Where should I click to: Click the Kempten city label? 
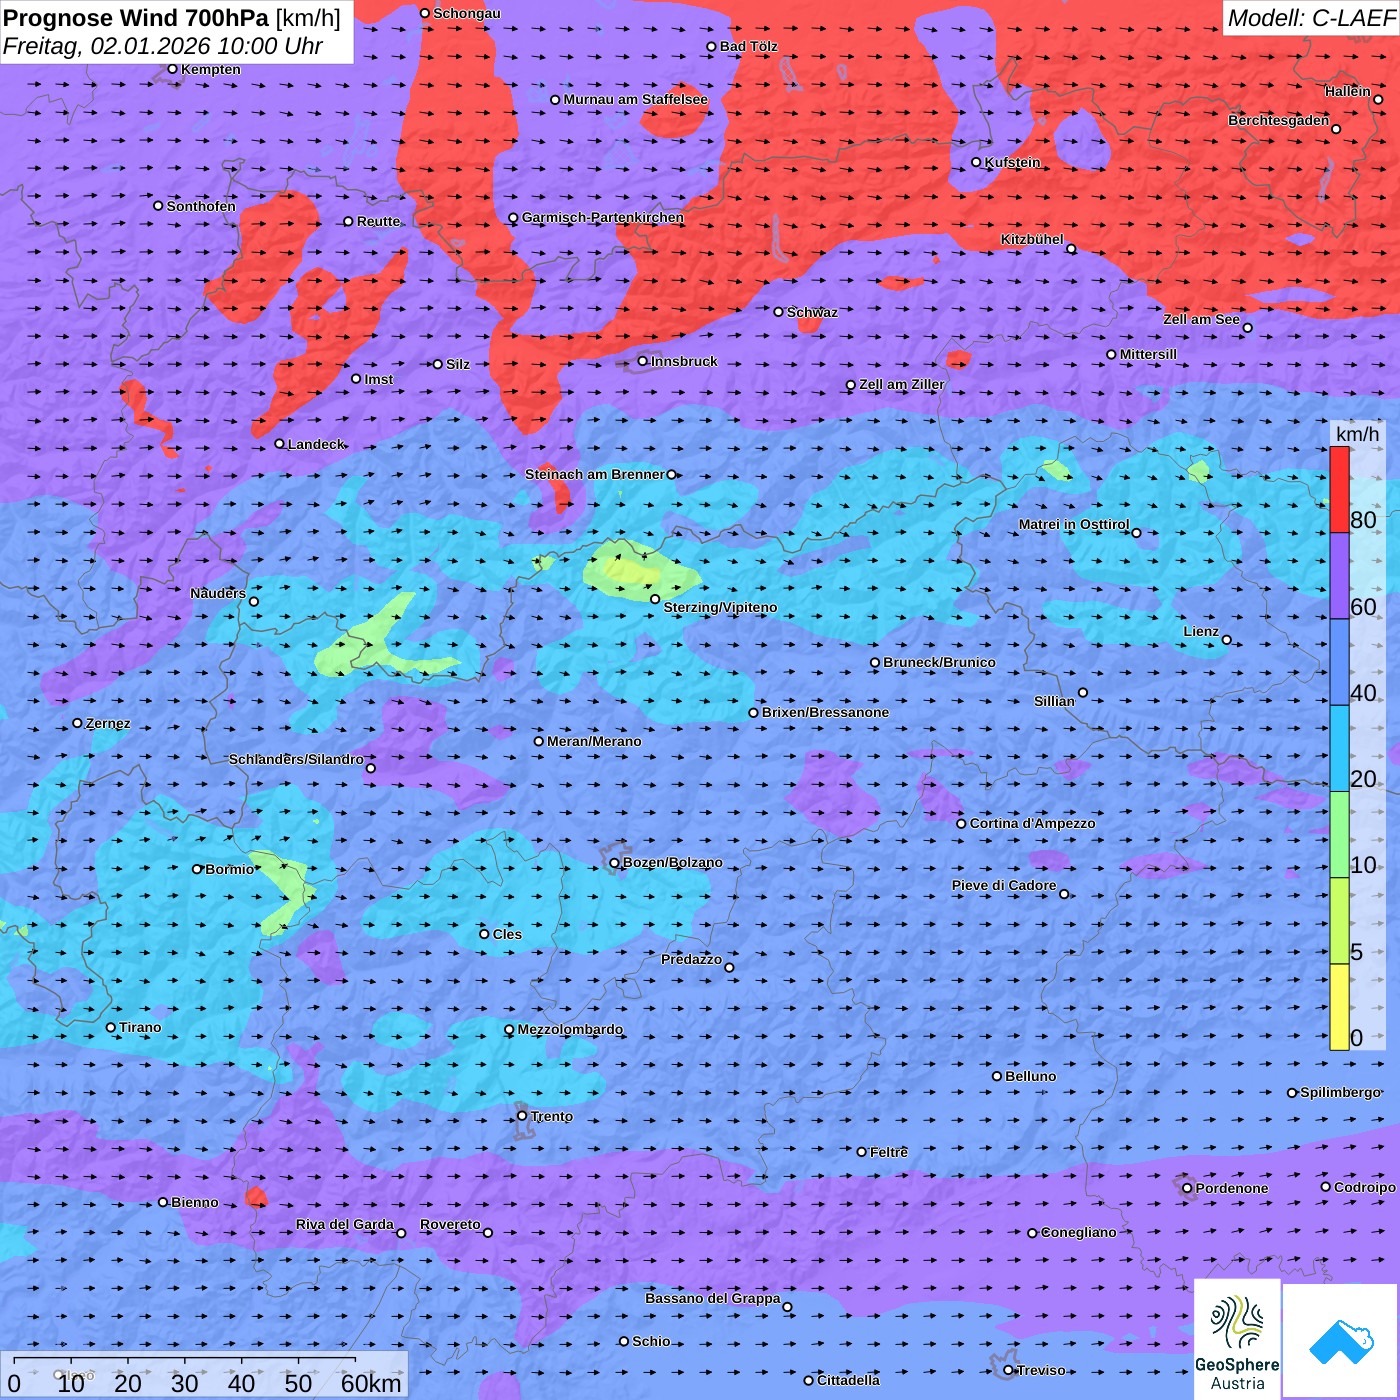211,69
